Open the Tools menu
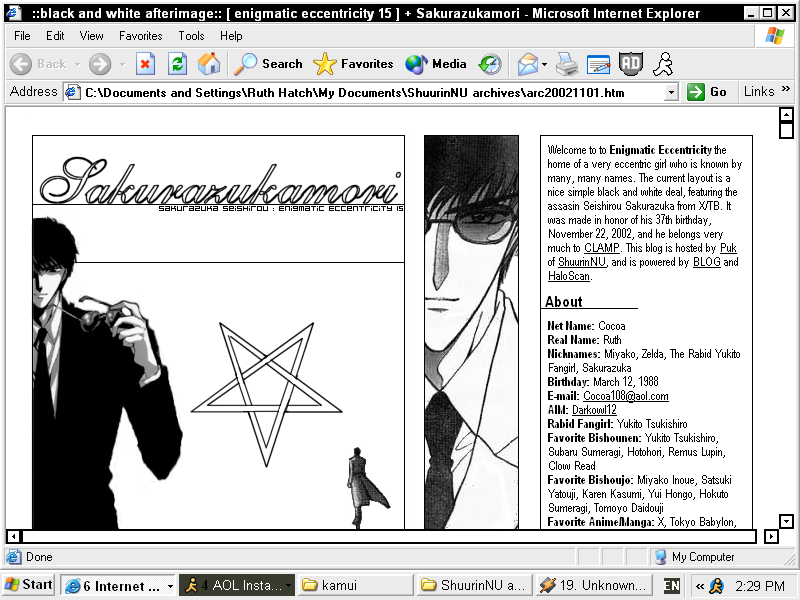Viewport: 800px width, 600px height. pyautogui.click(x=191, y=36)
